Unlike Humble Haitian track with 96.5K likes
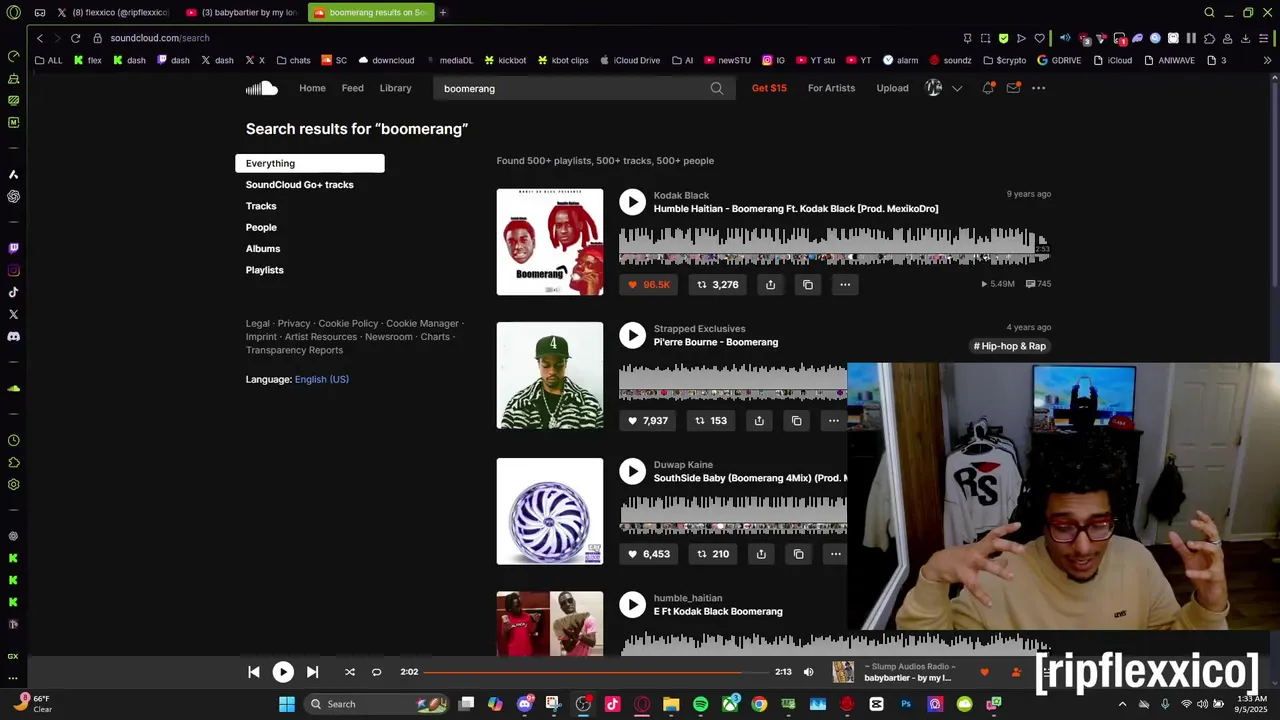Image resolution: width=1280 pixels, height=720 pixels. coord(648,285)
